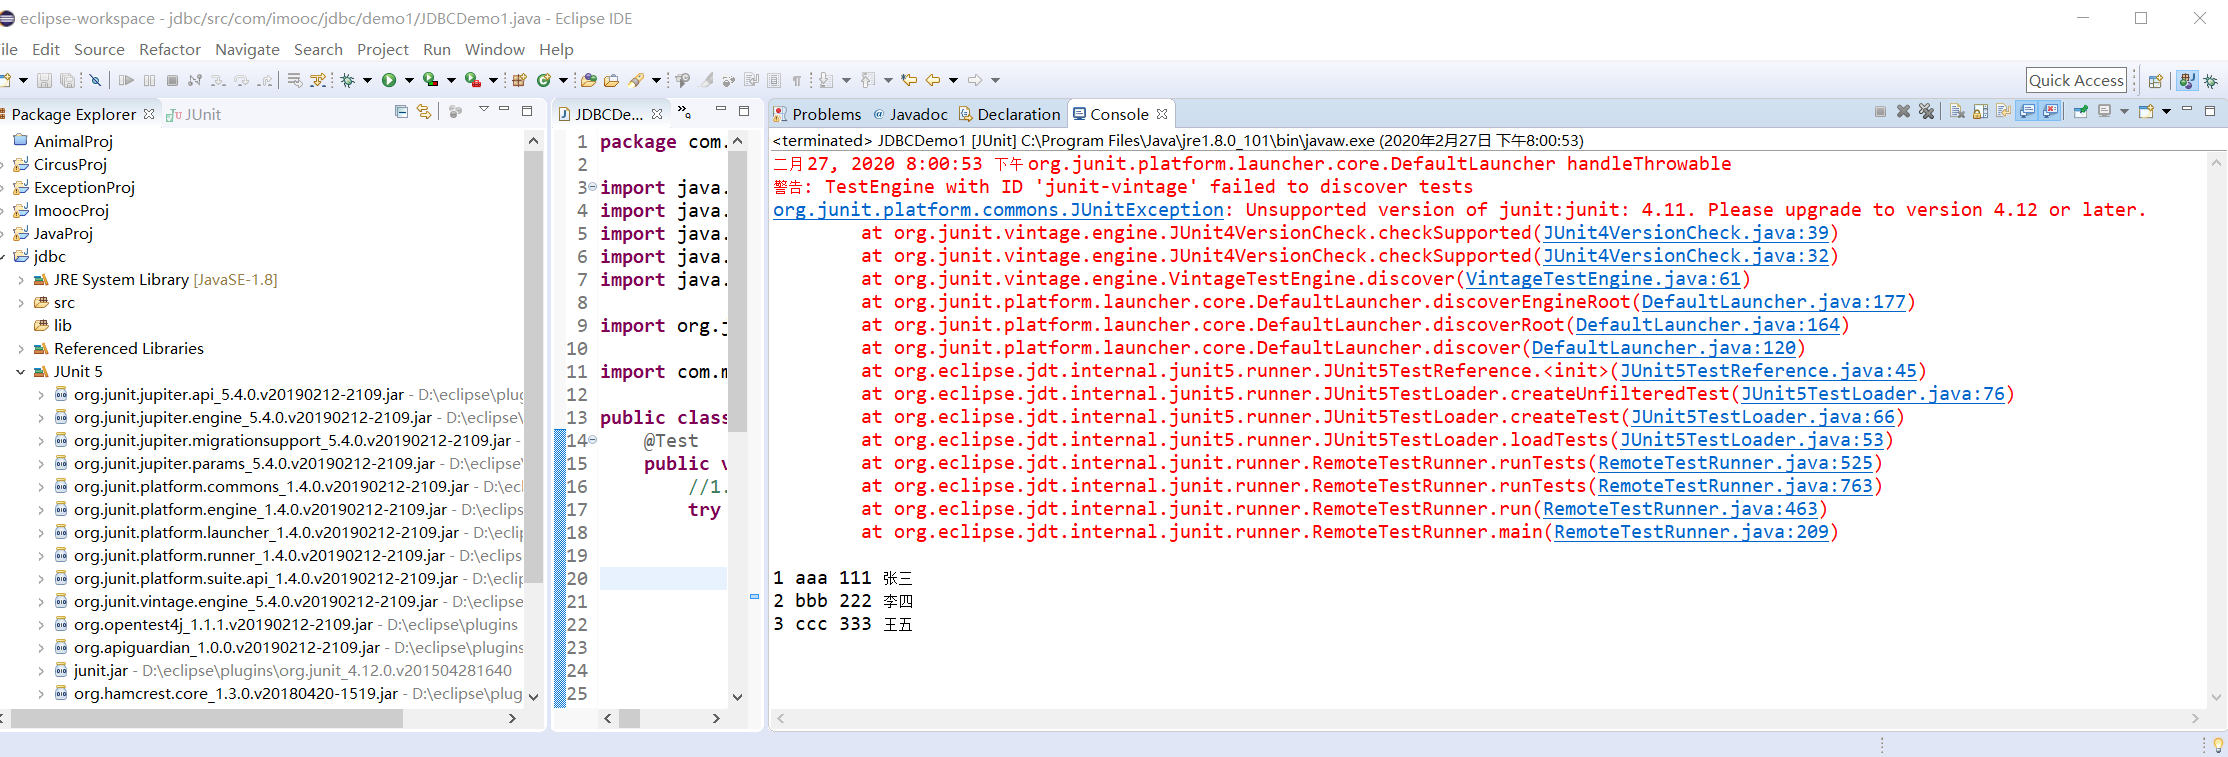Click the Save icon in toolbar
This screenshot has height=757, width=2228.
(x=44, y=80)
